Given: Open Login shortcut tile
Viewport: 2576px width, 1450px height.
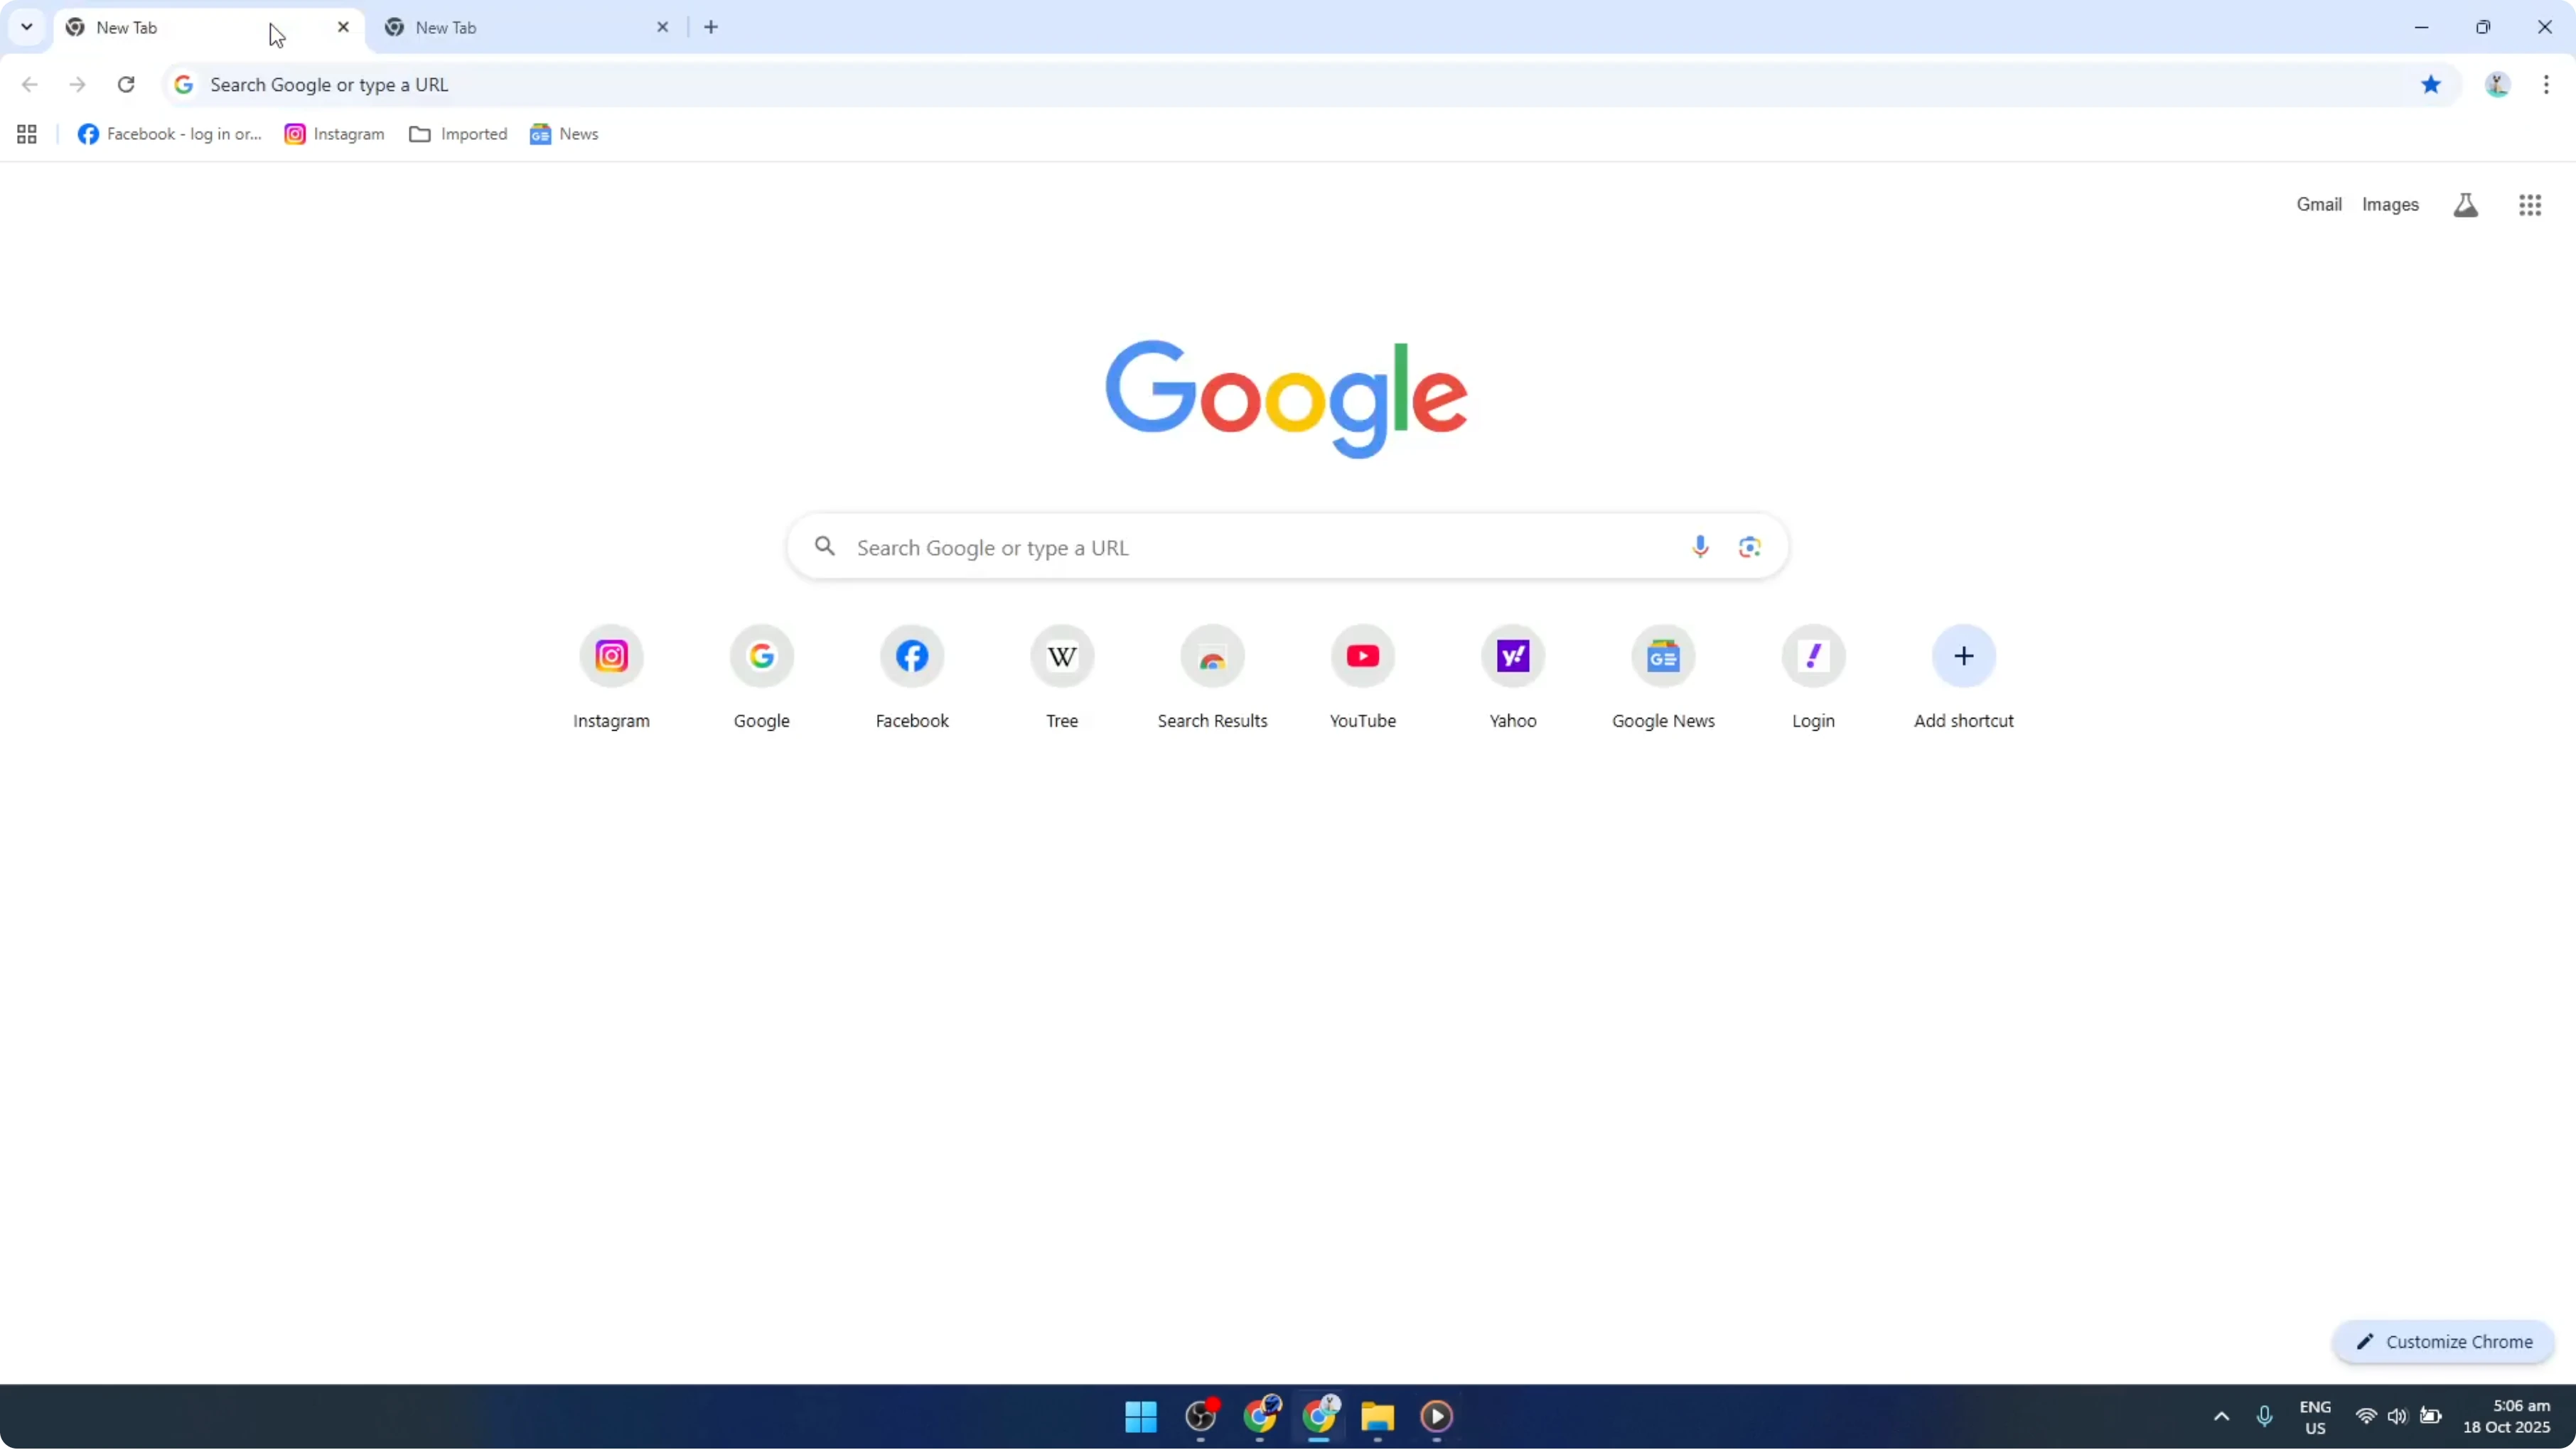Looking at the screenshot, I should point(1813,678).
